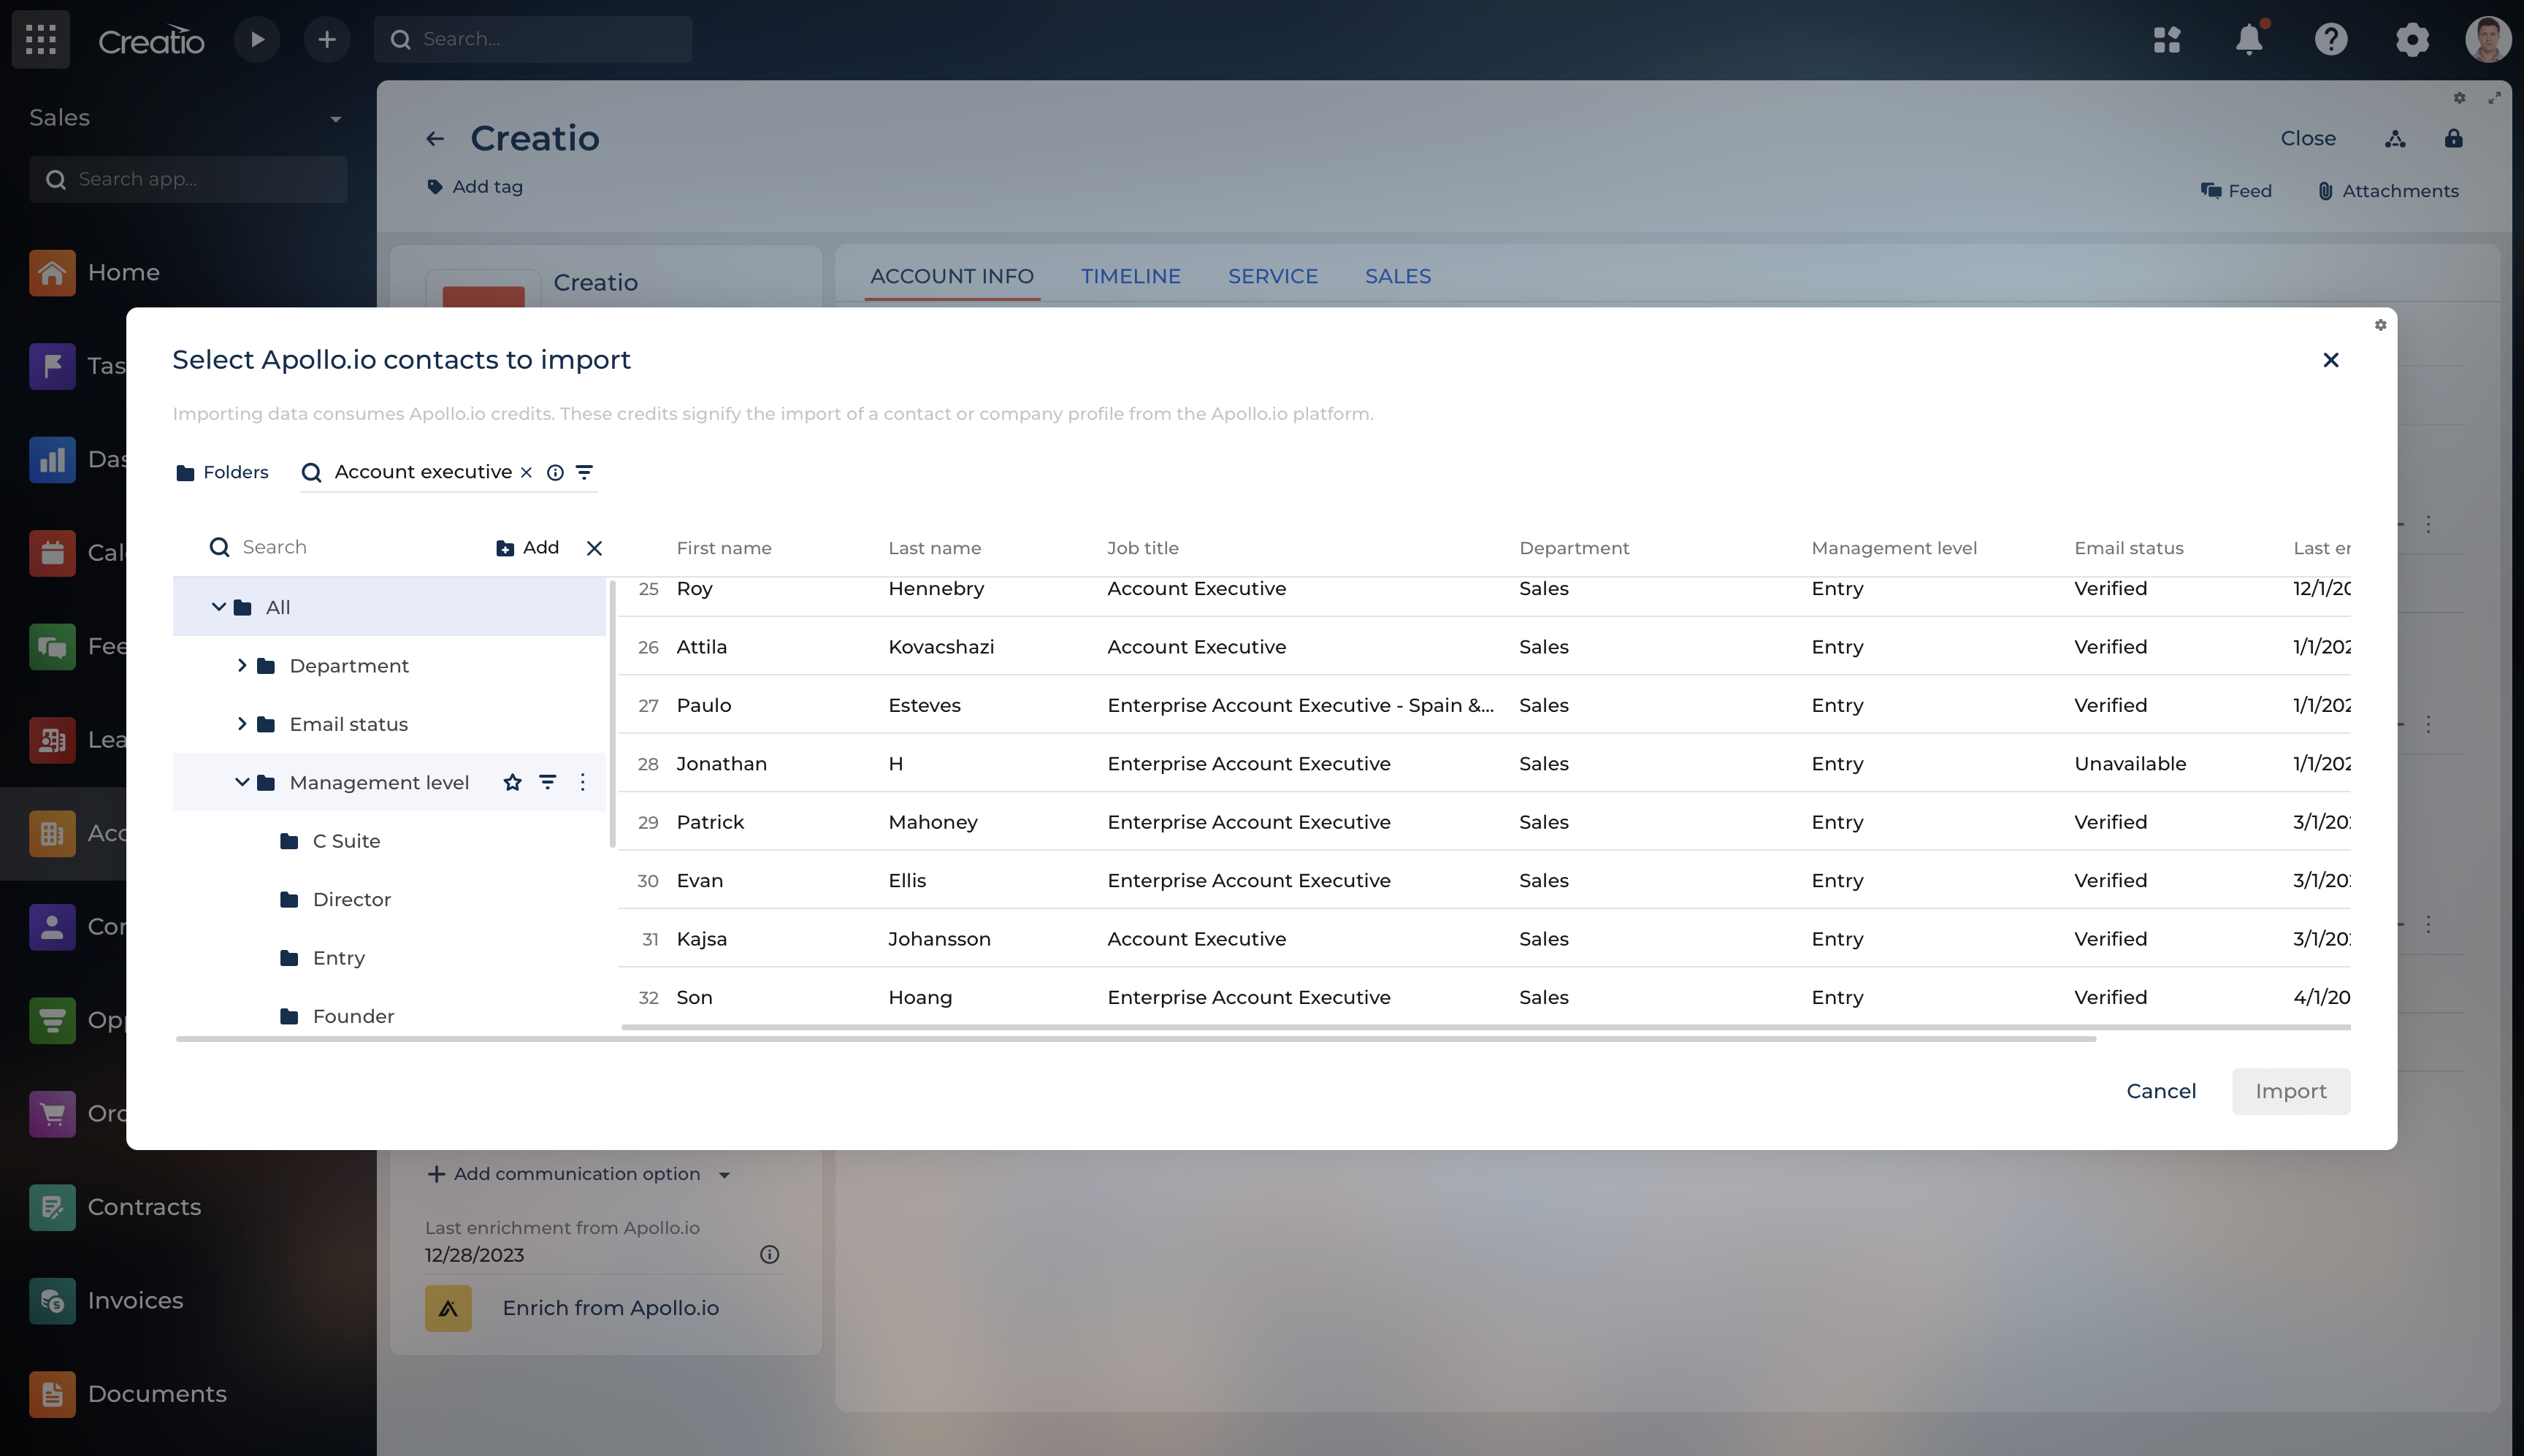2524x1456 pixels.
Task: Open the Service tab
Action: point(1272,276)
